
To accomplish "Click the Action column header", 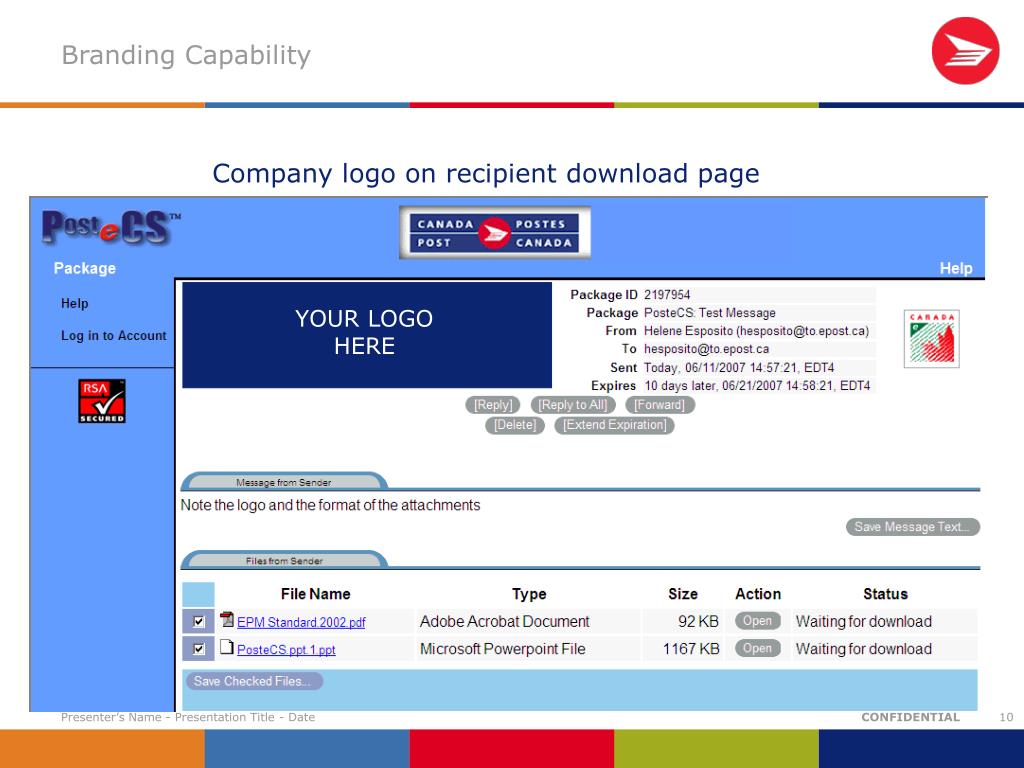I will pyautogui.click(x=758, y=594).
